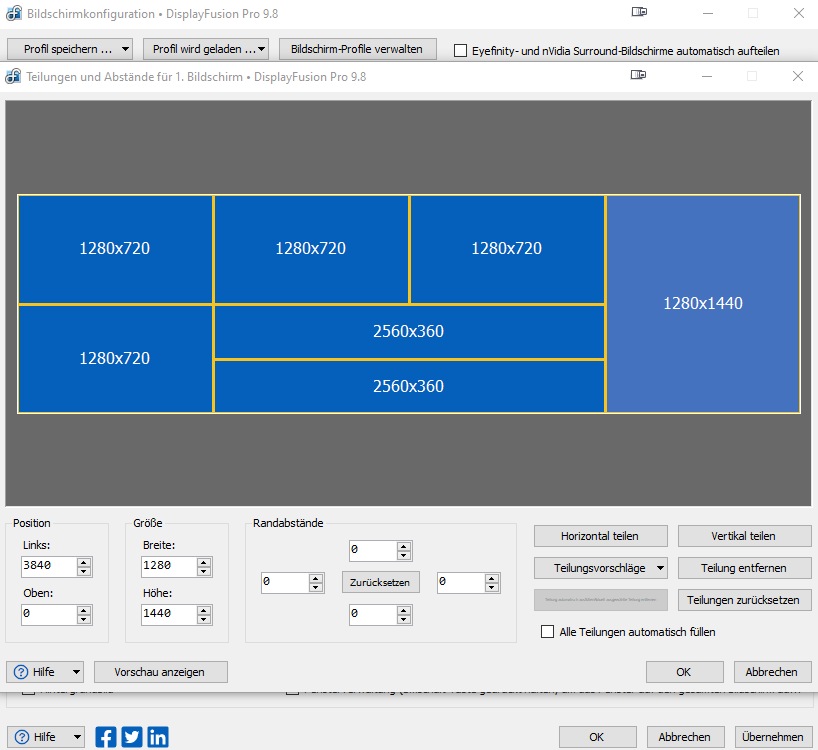Open Profil wird geladen dropdown
This screenshot has width=818, height=750.
click(x=206, y=49)
